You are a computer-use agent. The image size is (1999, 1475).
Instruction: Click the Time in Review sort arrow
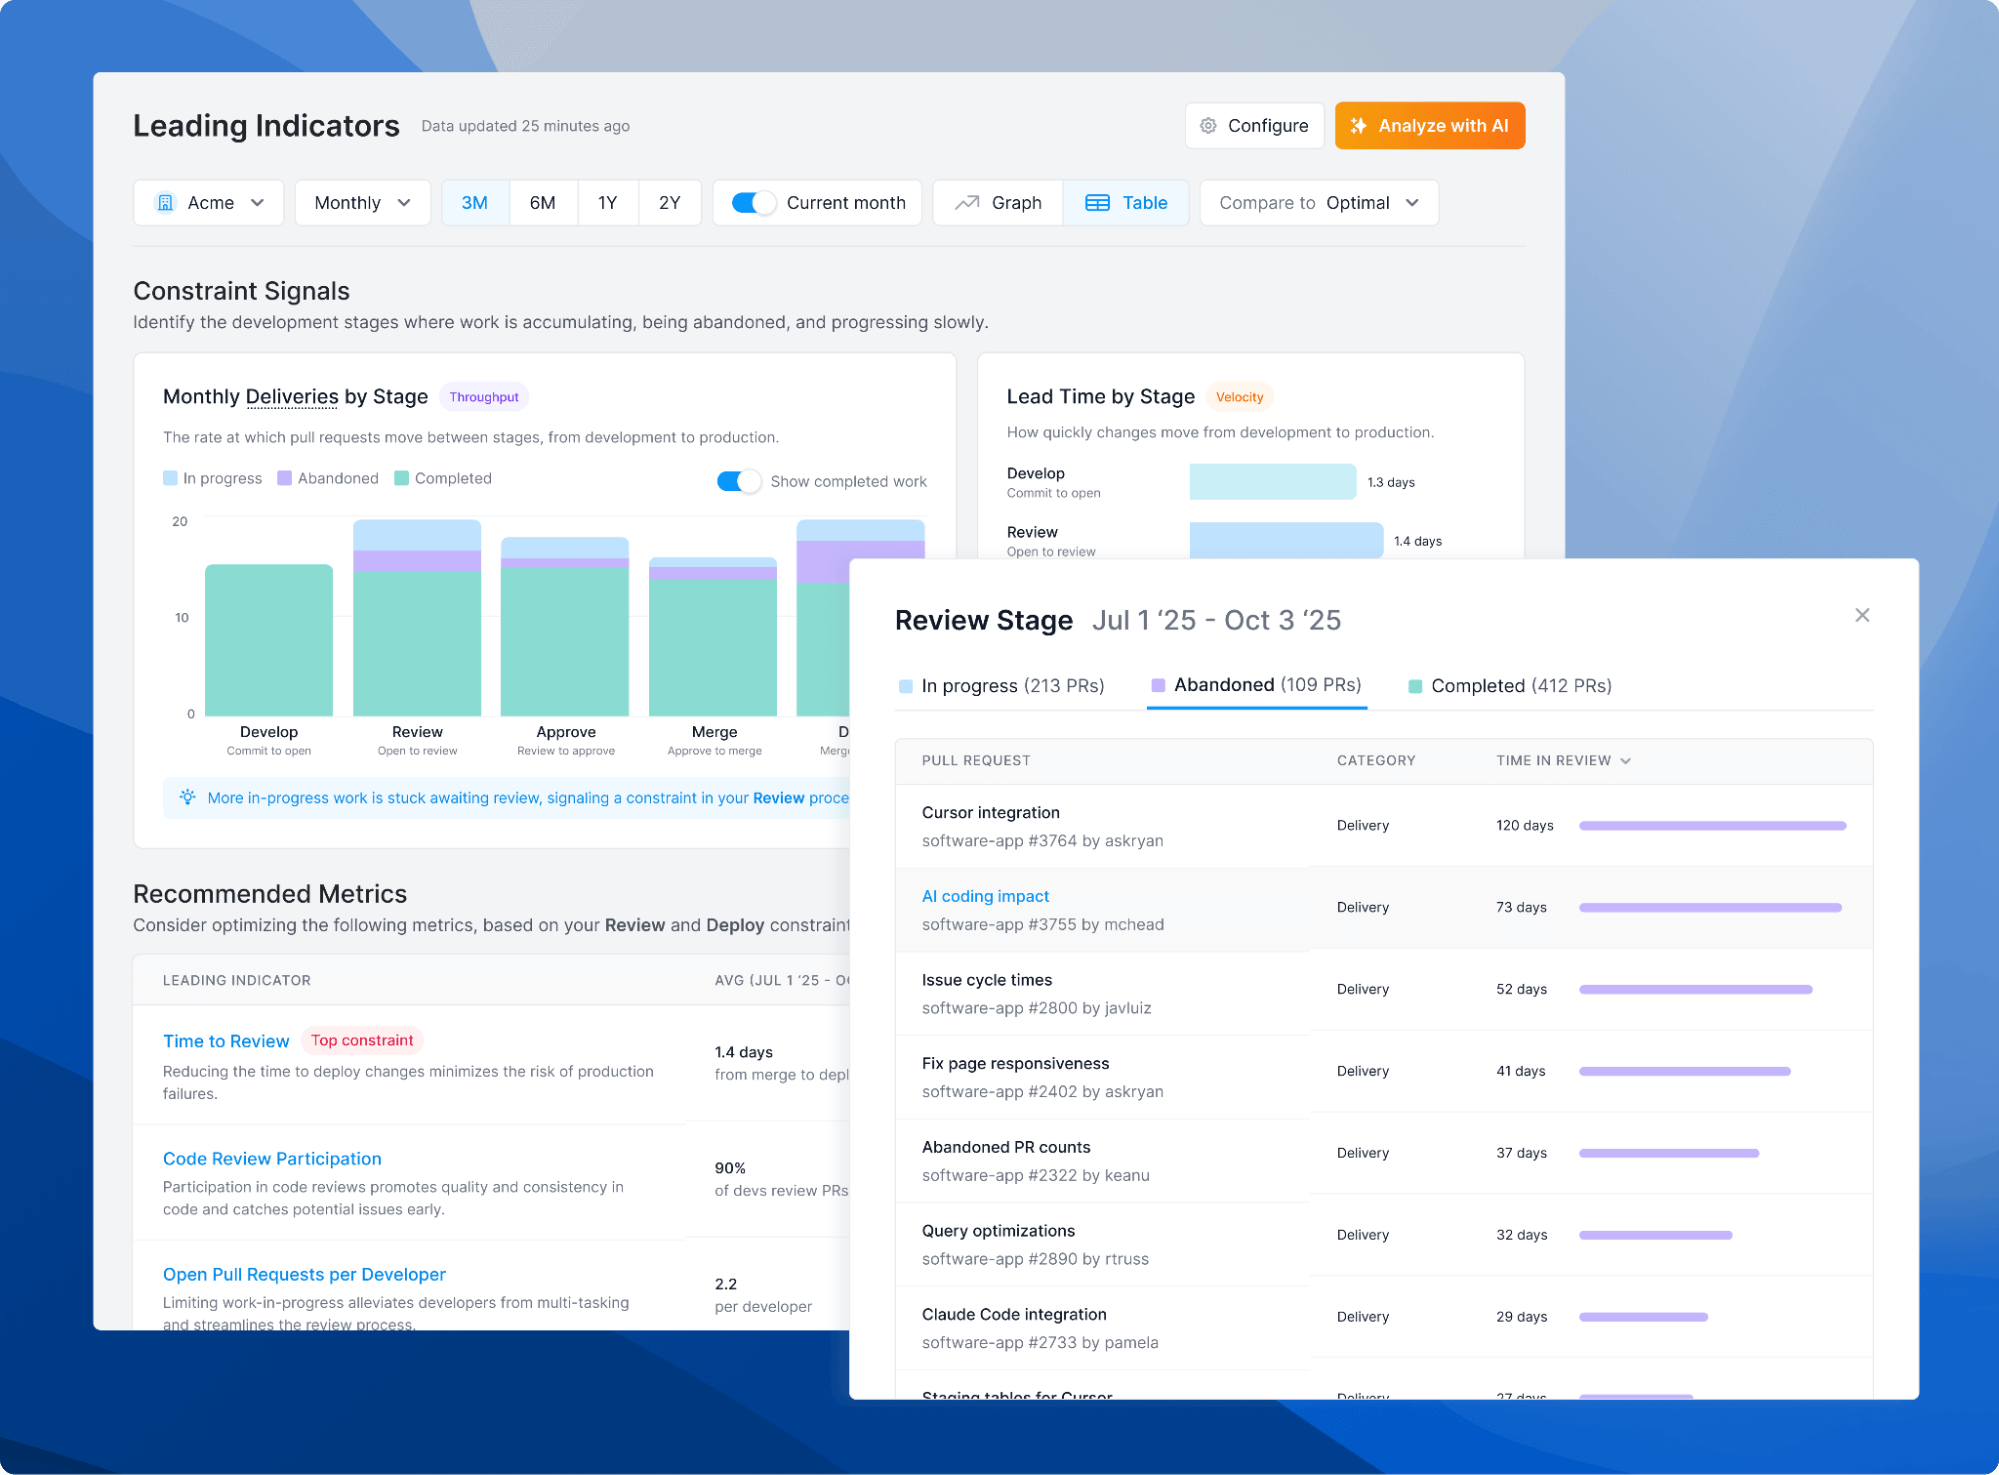1625,761
